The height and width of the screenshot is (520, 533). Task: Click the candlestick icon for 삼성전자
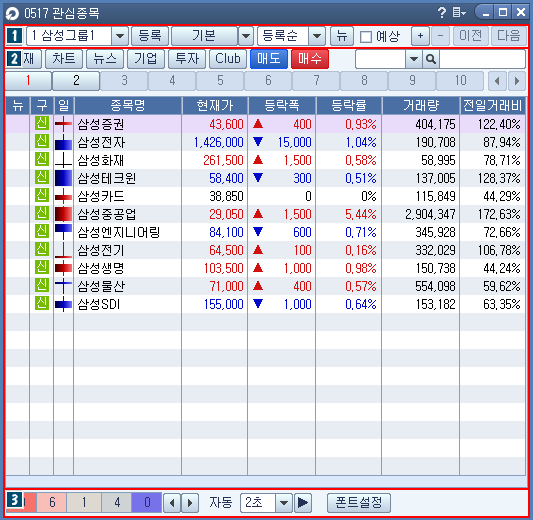click(x=64, y=142)
